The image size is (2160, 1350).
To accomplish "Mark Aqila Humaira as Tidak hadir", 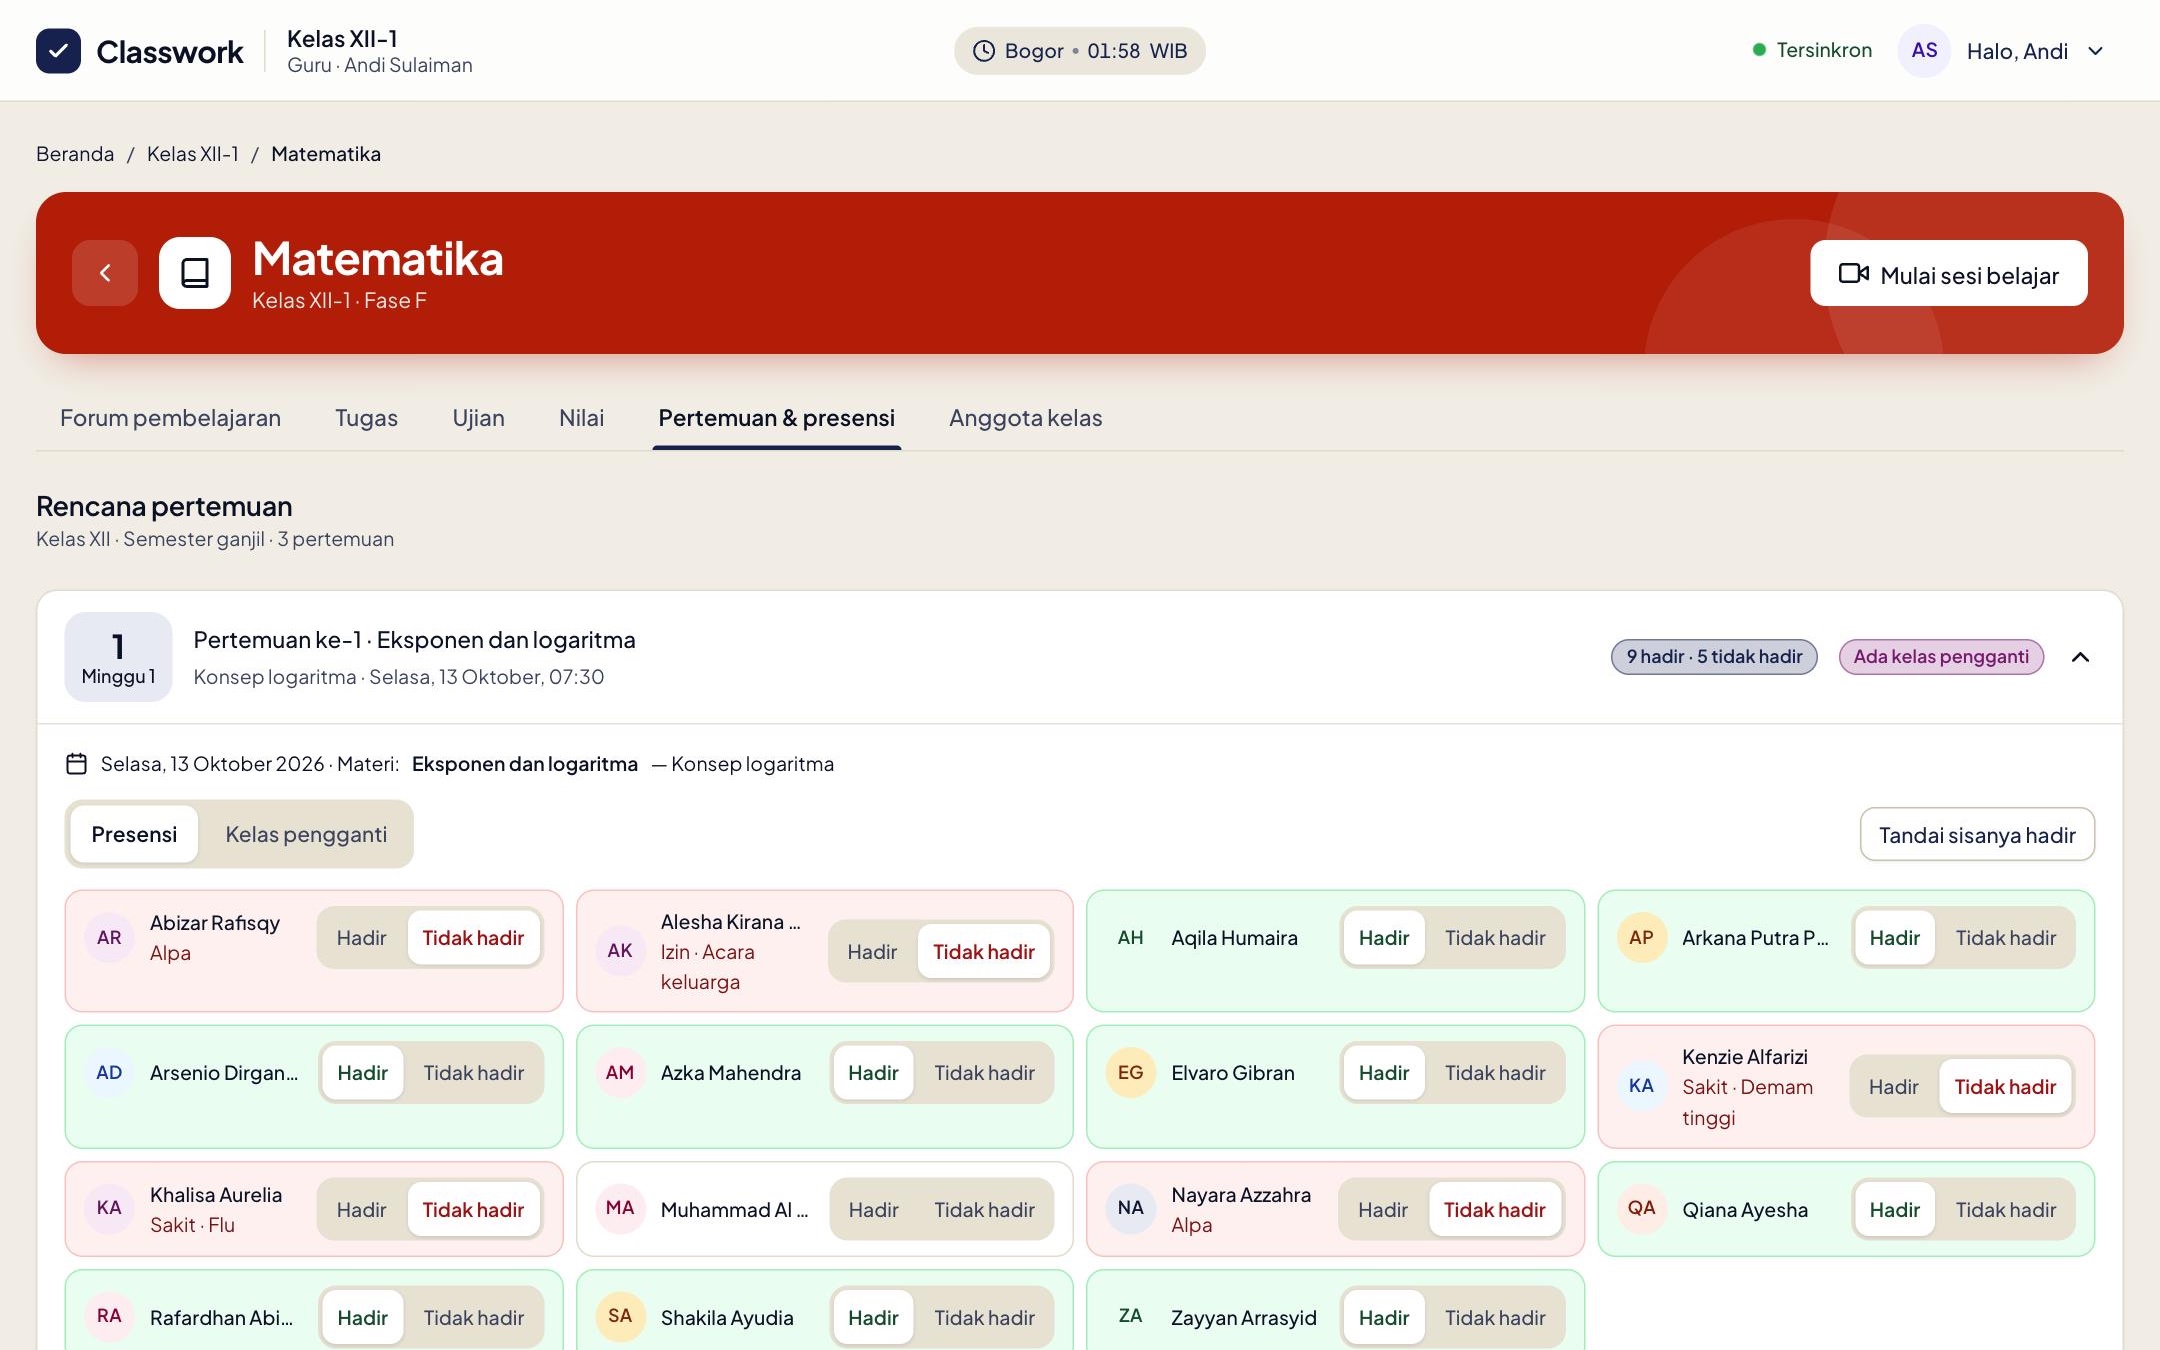I will [x=1495, y=938].
